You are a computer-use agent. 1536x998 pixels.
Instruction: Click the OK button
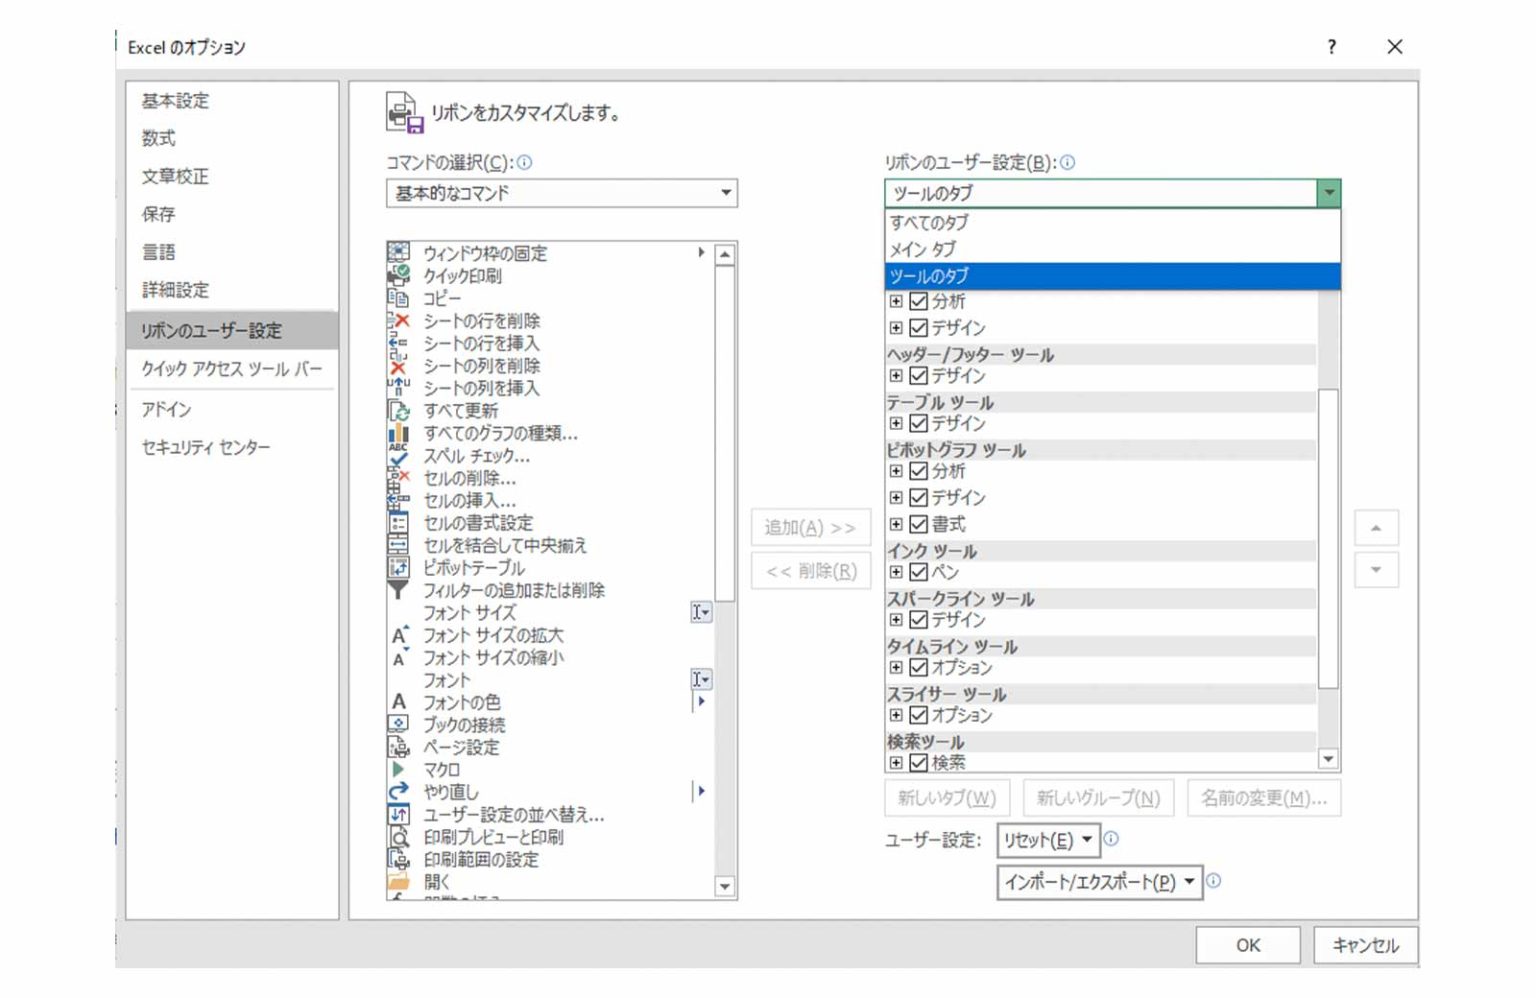click(1247, 945)
